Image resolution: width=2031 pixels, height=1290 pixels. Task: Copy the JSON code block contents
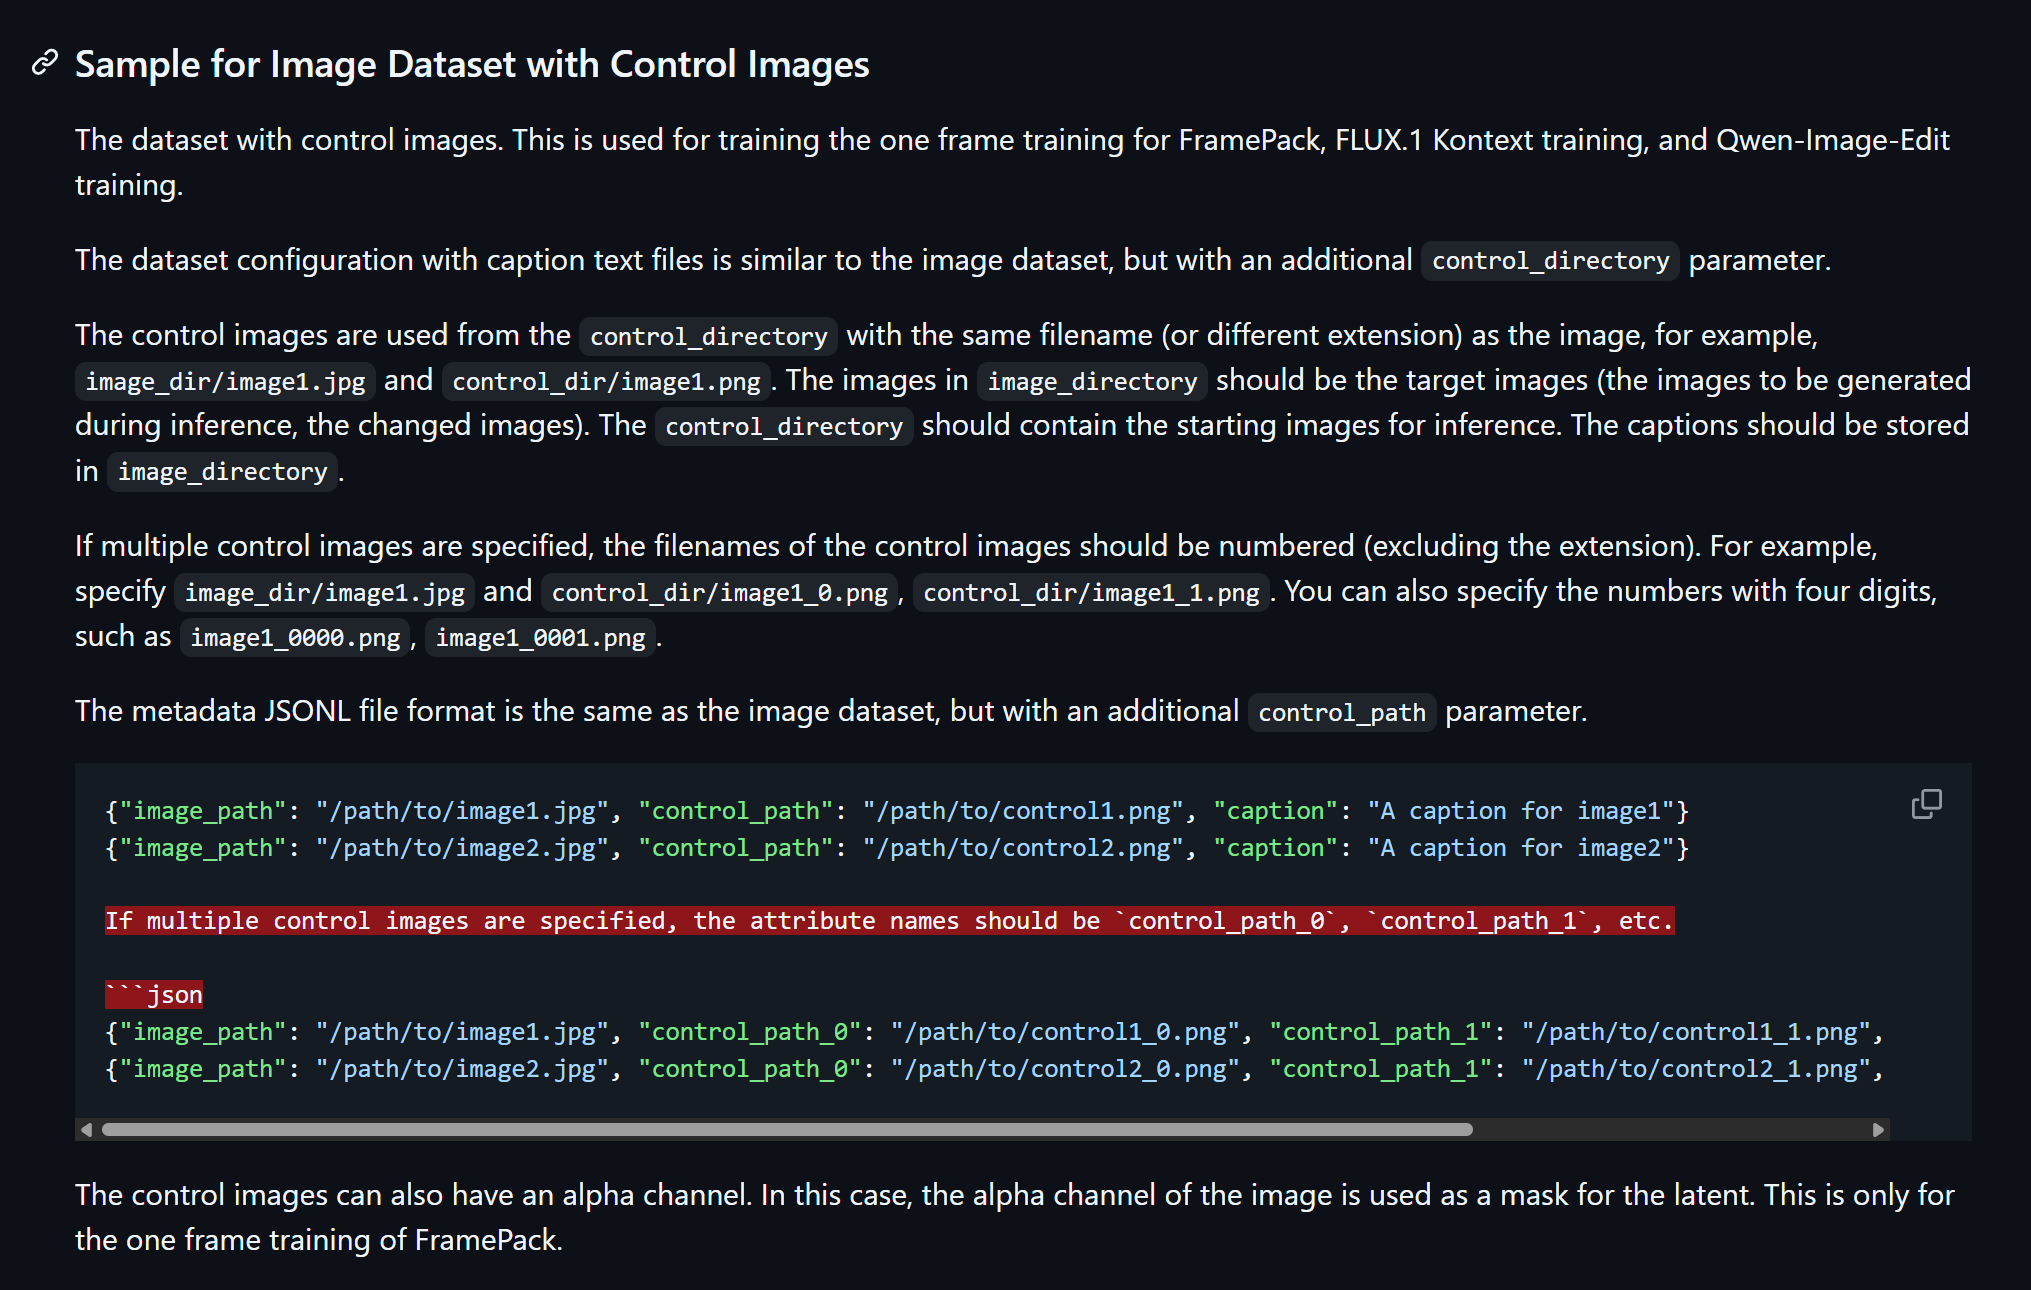pyautogui.click(x=1926, y=804)
